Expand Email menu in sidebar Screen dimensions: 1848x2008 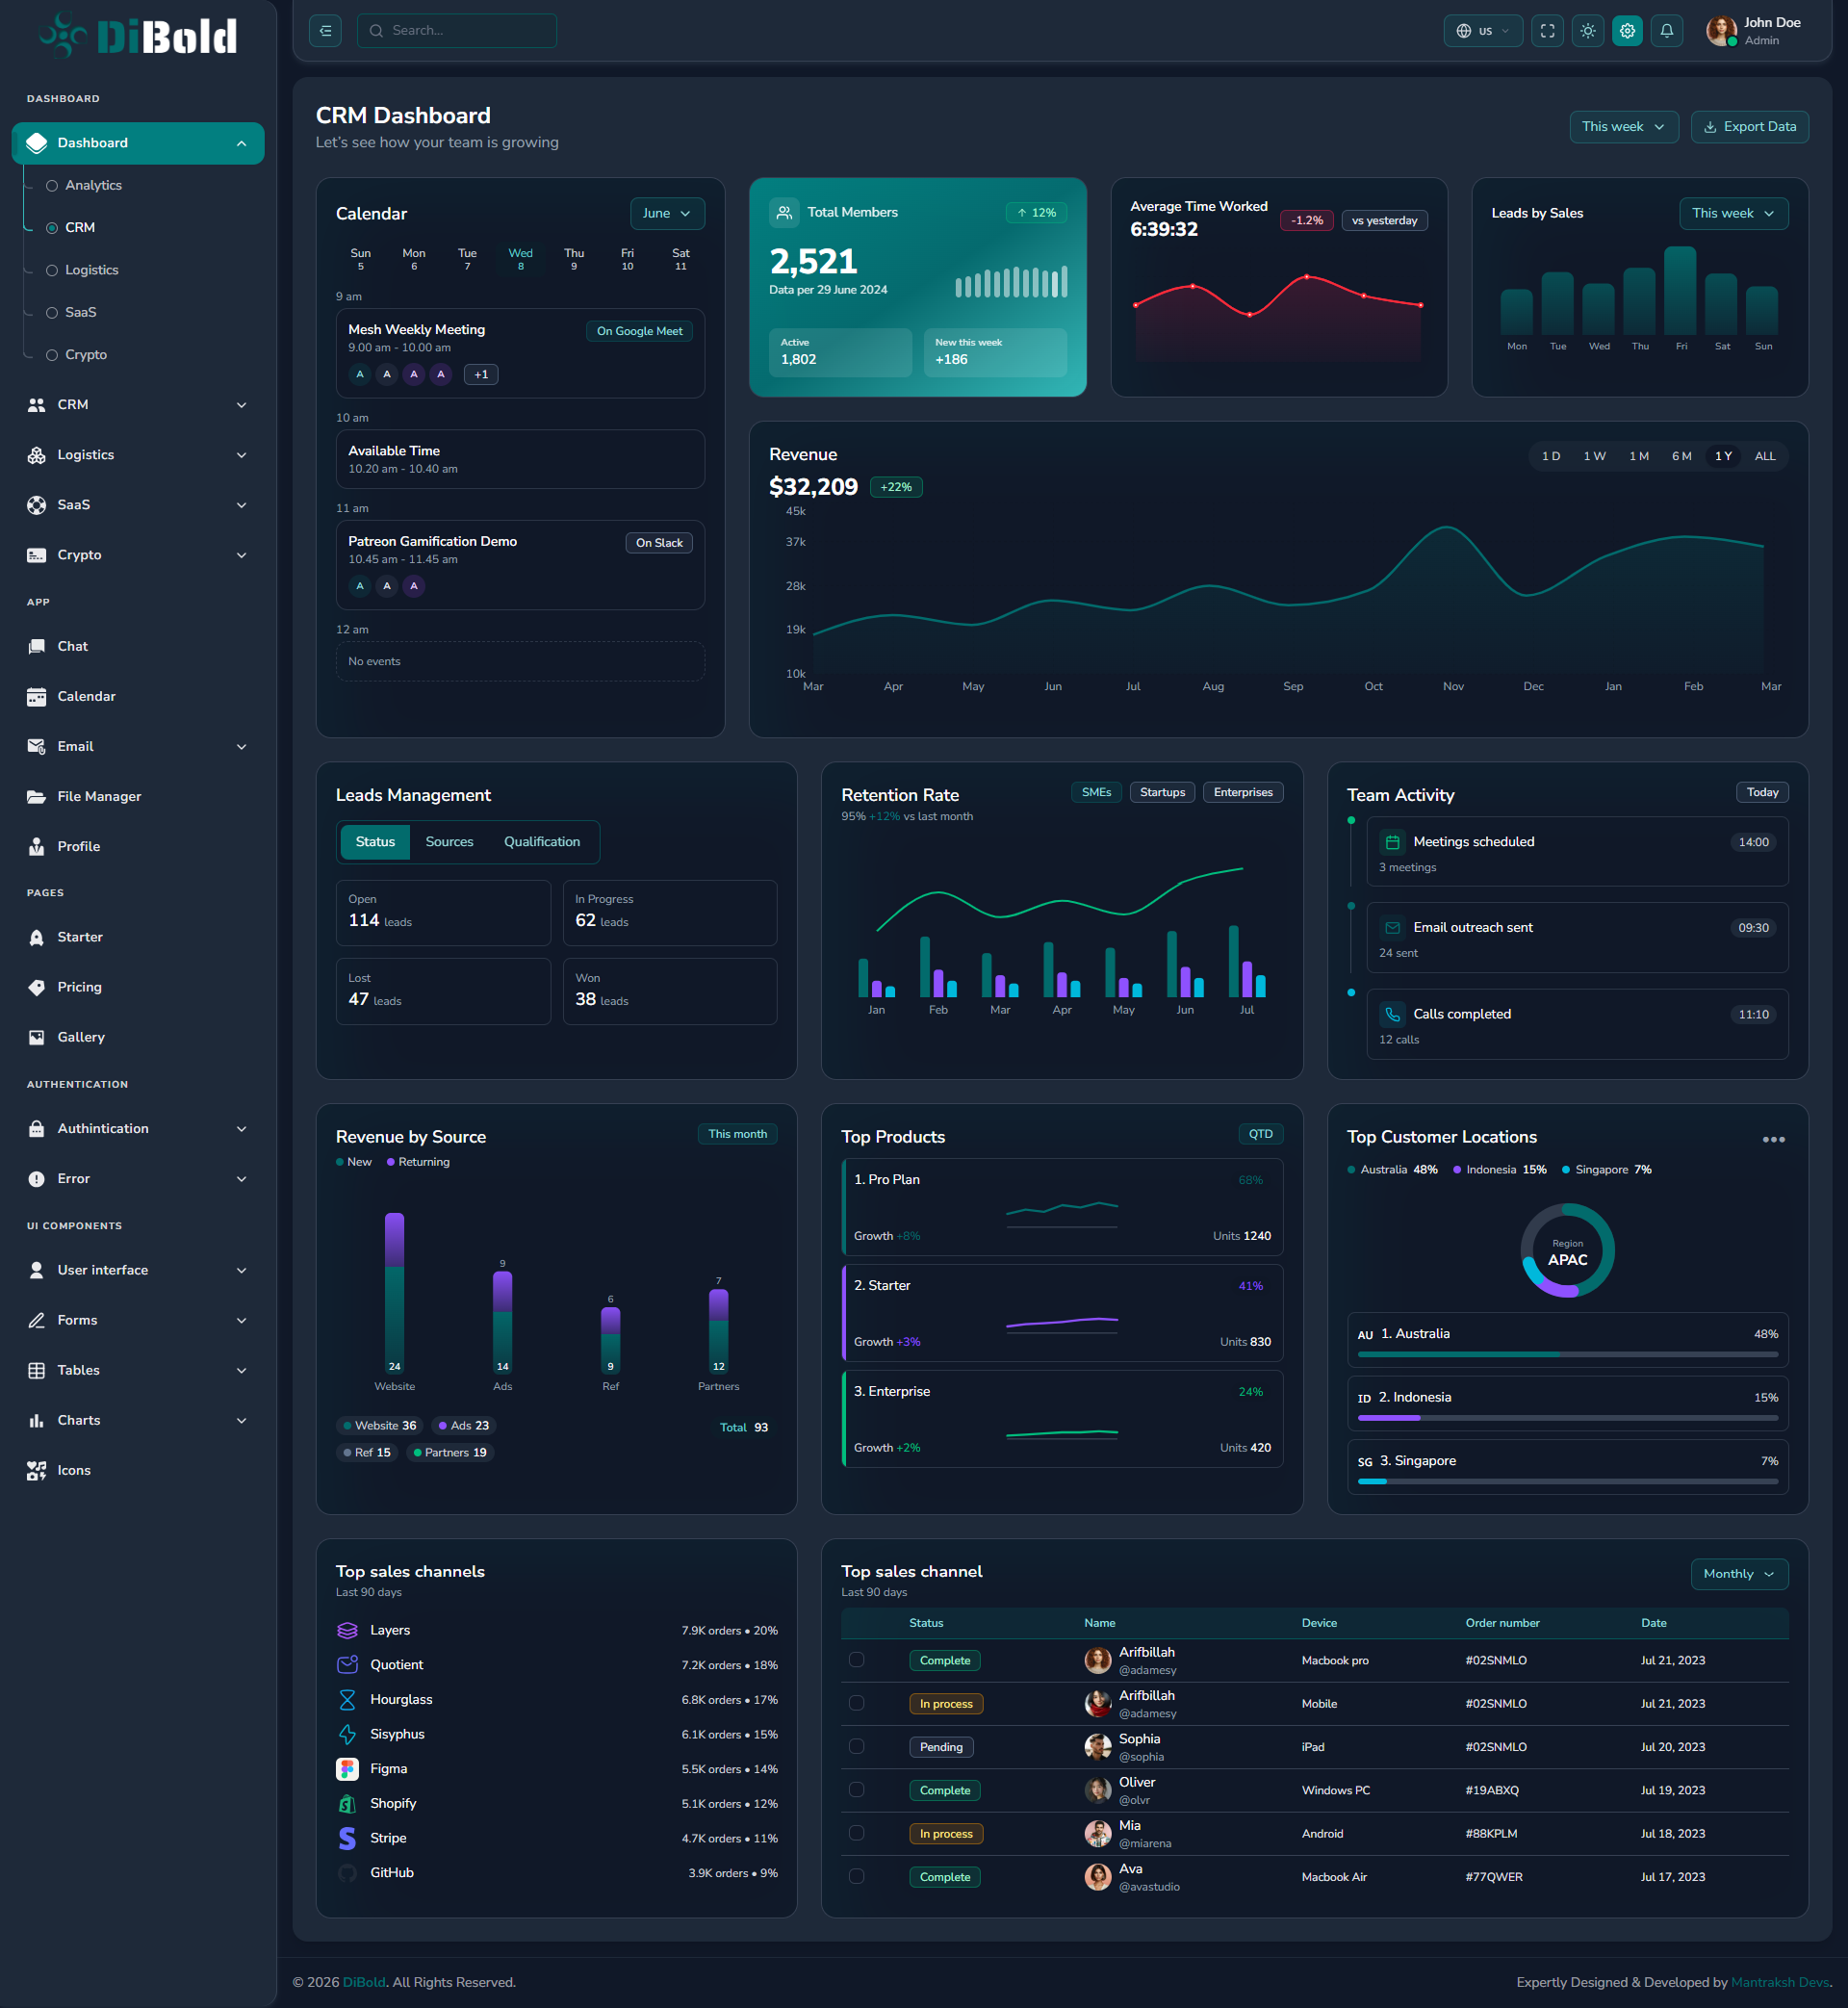138,746
